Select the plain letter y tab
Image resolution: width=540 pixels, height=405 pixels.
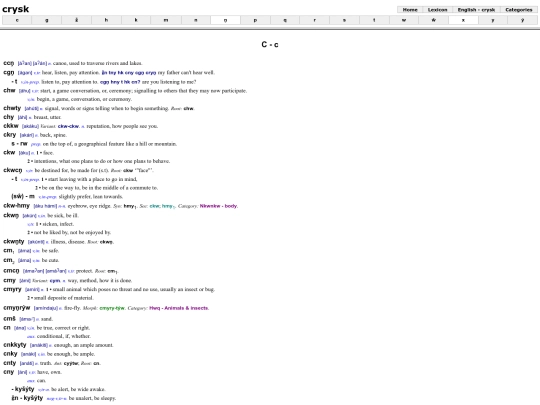pos(493,20)
